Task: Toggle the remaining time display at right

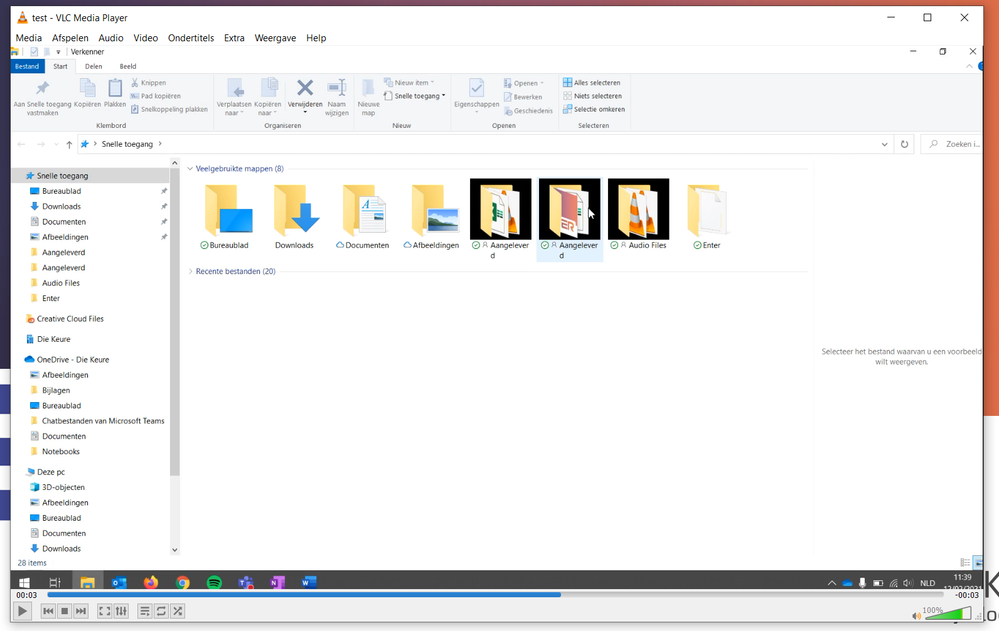Action: coord(966,595)
